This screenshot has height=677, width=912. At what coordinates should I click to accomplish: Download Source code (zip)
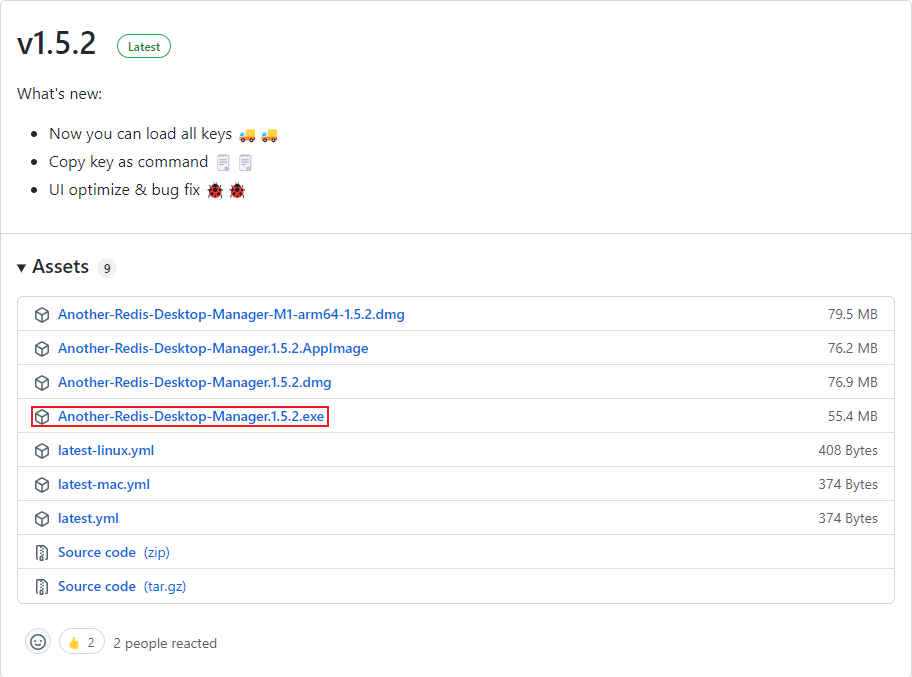113,553
